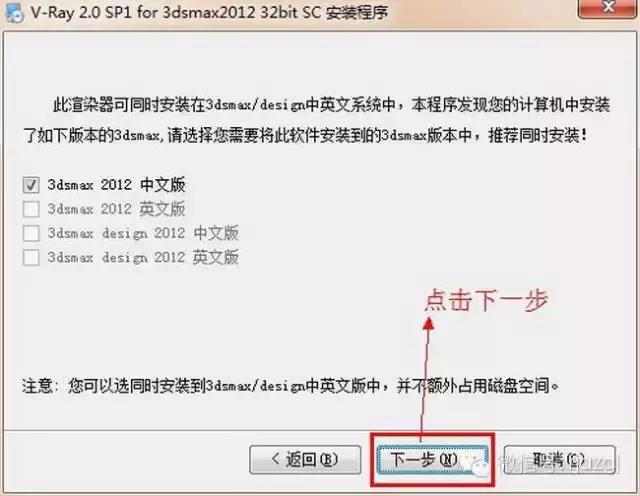Click the V-Ray installer icon in title bar
This screenshot has width=640, height=496.
13,13
